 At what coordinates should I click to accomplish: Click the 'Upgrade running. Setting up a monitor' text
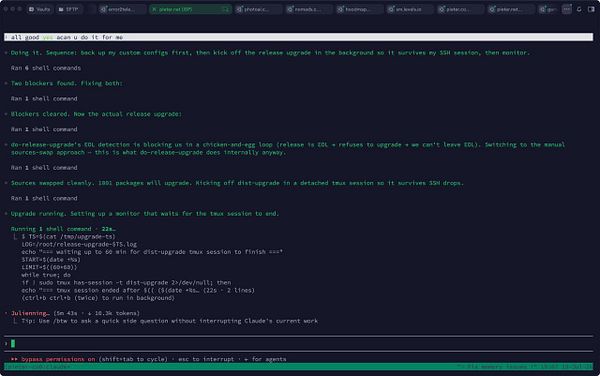coord(145,213)
